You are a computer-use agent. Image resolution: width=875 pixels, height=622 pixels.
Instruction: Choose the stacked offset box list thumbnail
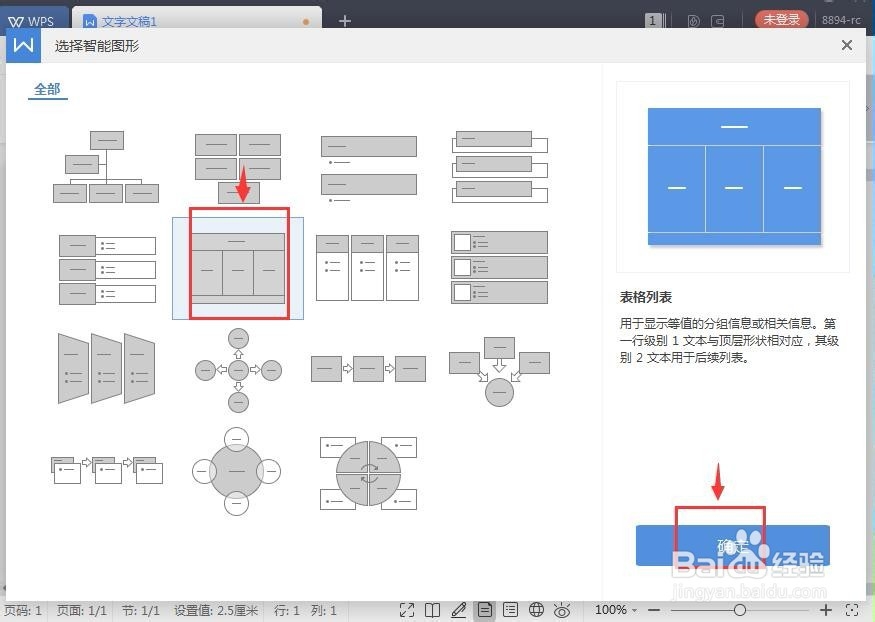(499, 166)
